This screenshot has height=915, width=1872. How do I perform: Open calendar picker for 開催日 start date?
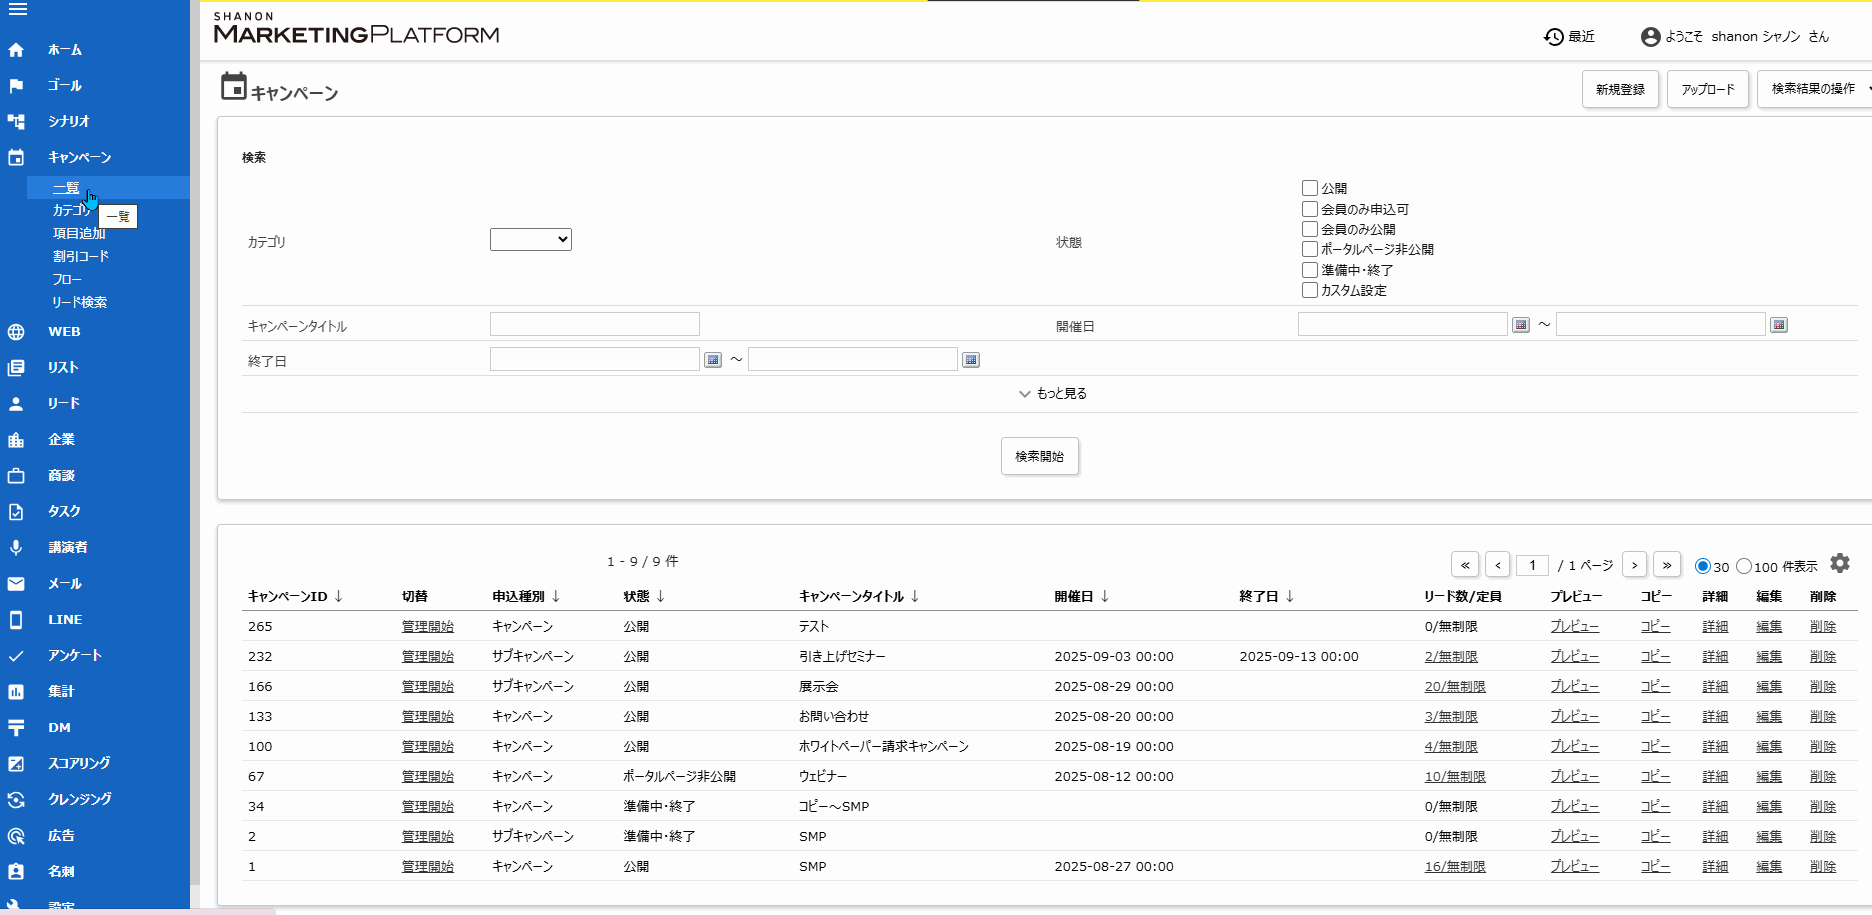coord(1521,325)
